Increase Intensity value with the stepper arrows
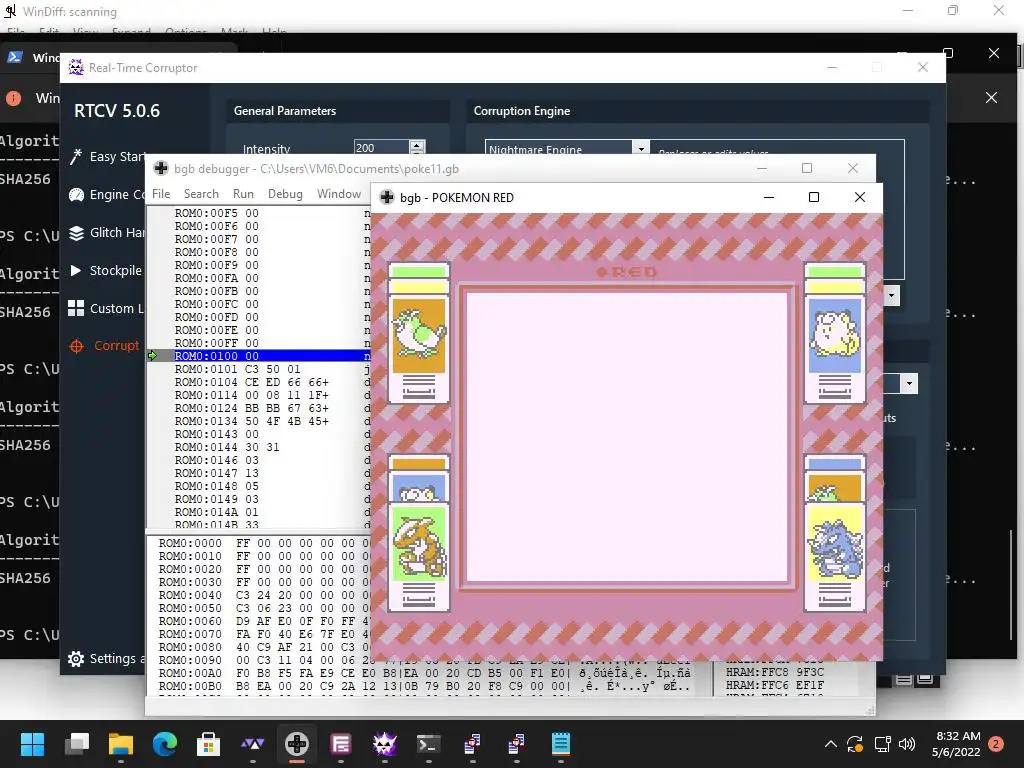Screen dimensions: 1024x768 tap(417, 144)
